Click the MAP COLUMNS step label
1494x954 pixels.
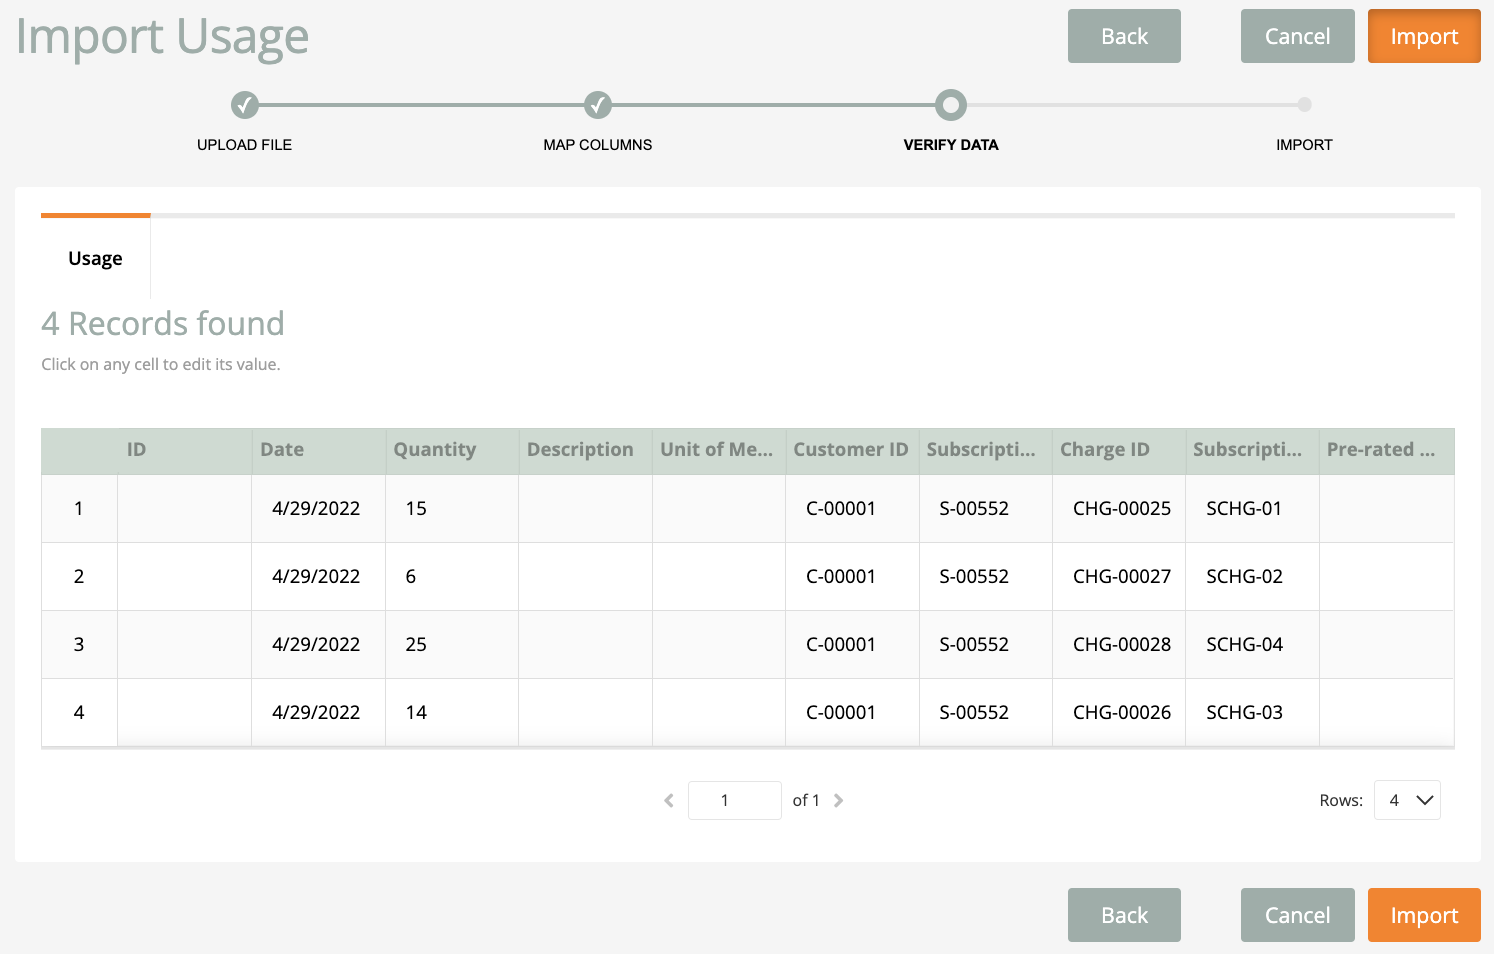pos(598,145)
